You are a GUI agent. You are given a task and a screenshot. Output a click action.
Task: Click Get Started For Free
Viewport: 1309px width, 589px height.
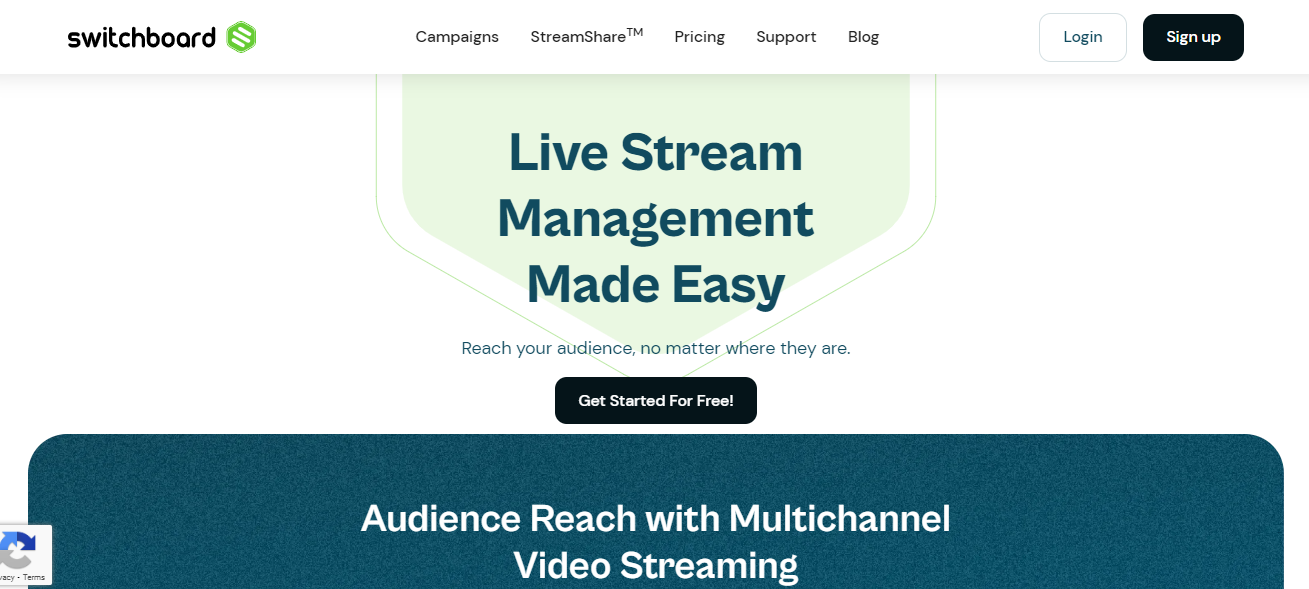655,400
